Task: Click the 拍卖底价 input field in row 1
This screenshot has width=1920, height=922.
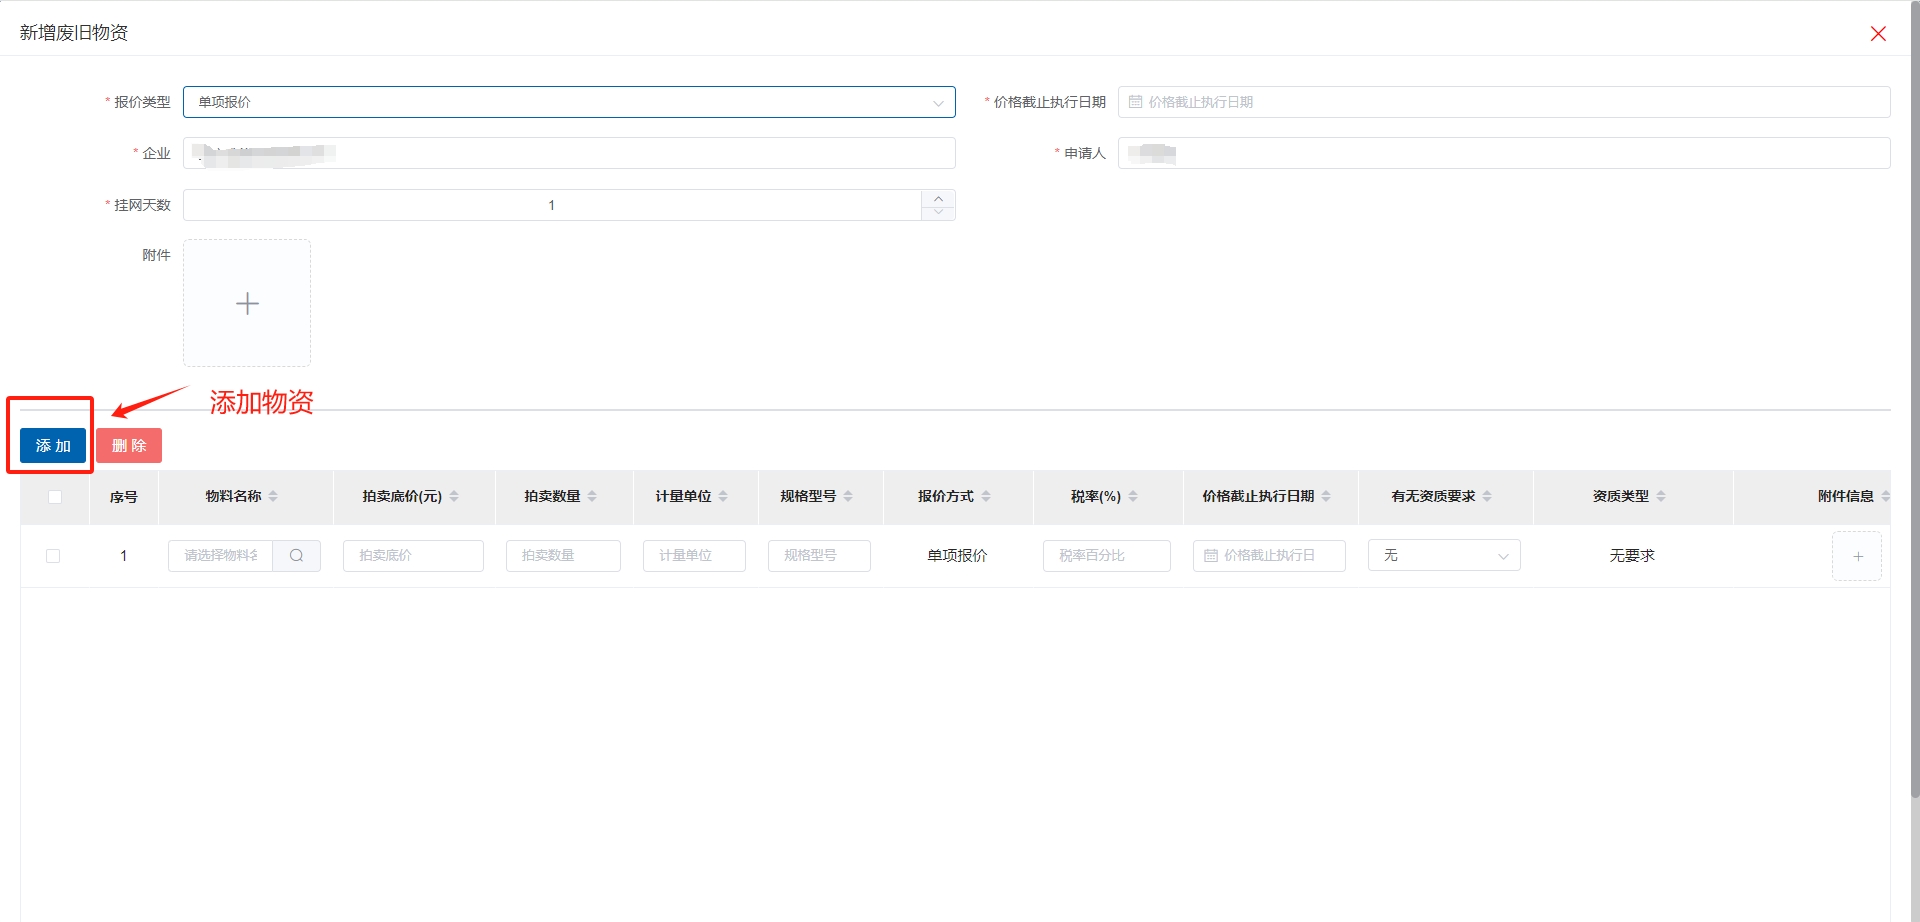Action: click(x=413, y=556)
